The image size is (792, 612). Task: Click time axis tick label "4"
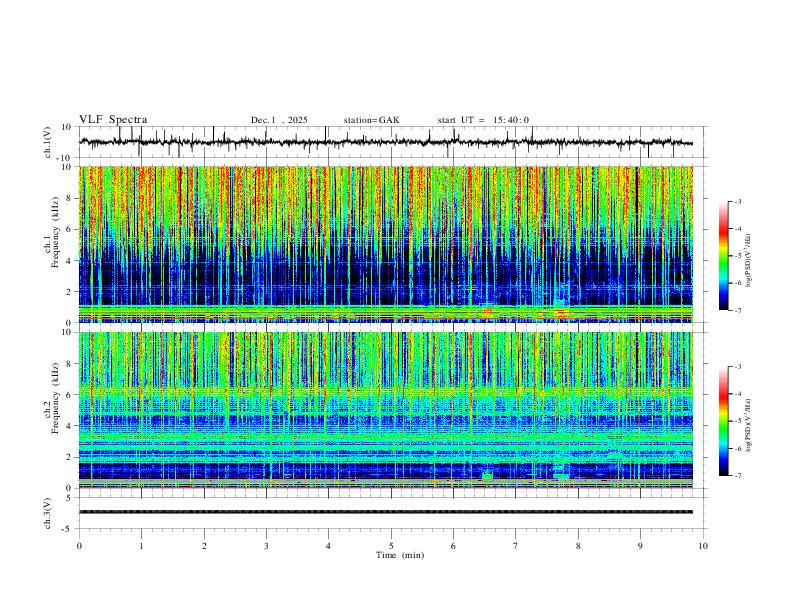pyautogui.click(x=328, y=546)
